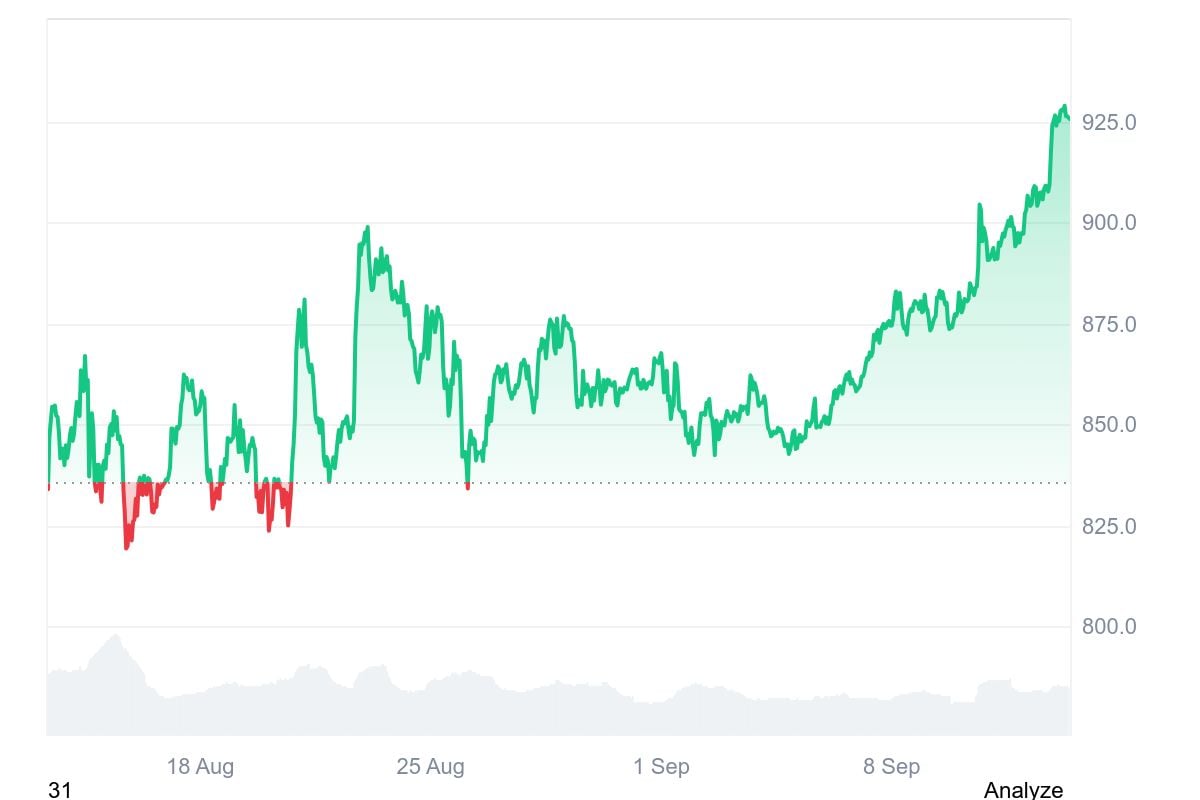Click the 875.0 price axis label
The image size is (1200, 800).
pyautogui.click(x=1109, y=324)
